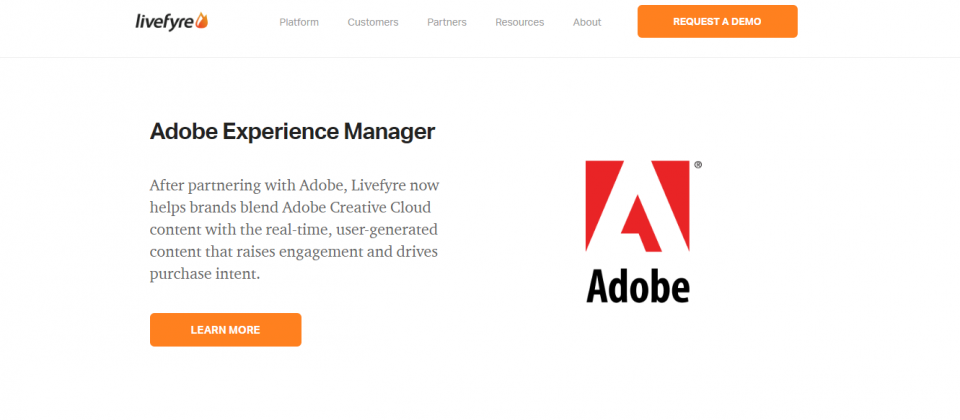Click the livefyre wordmark in the header
The image size is (960, 420).
coord(165,22)
